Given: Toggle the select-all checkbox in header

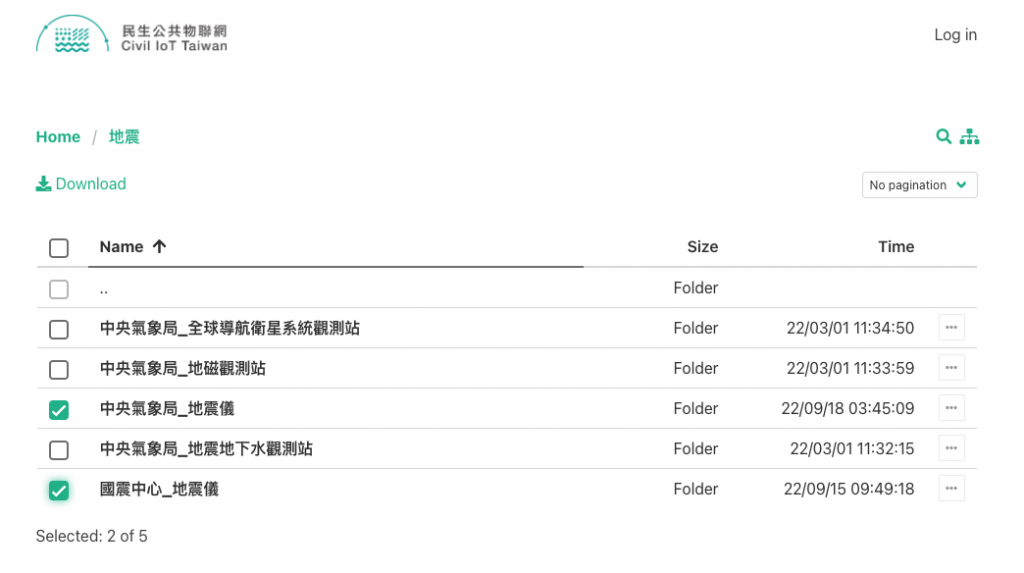Looking at the screenshot, I should click(x=59, y=248).
